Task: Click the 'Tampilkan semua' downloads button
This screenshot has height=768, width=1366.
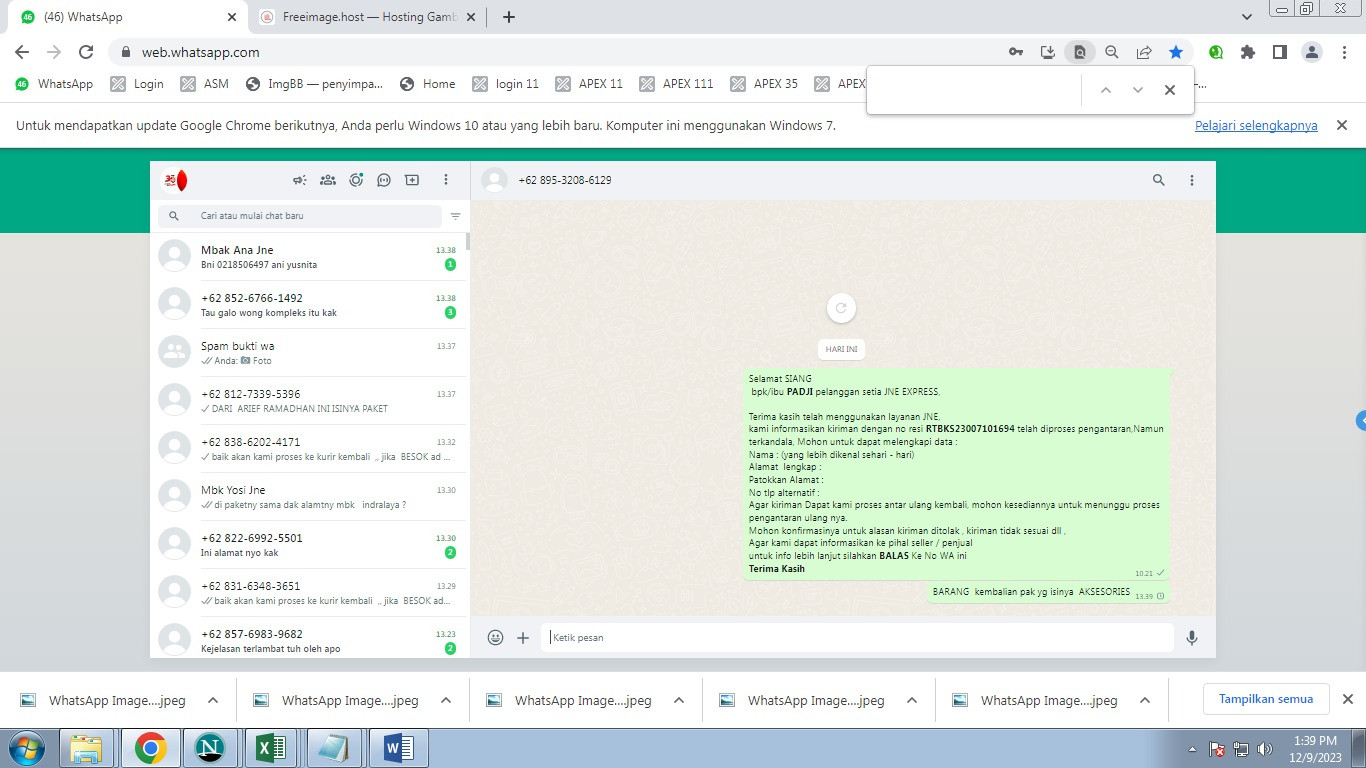Action: (1266, 699)
